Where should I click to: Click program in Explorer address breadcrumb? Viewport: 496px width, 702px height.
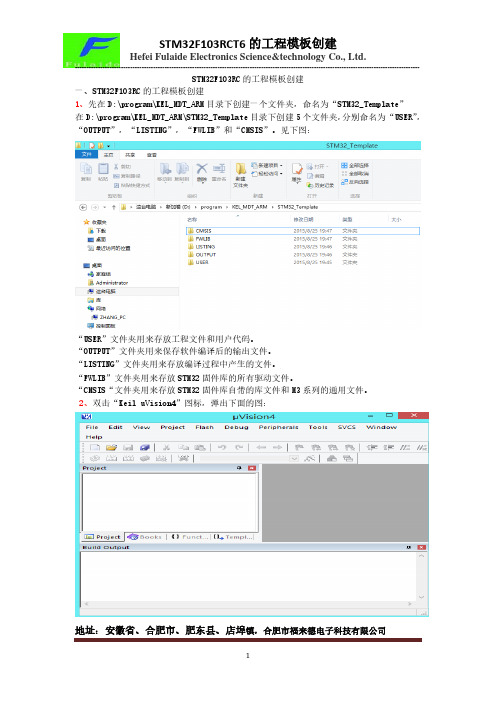click(x=211, y=207)
